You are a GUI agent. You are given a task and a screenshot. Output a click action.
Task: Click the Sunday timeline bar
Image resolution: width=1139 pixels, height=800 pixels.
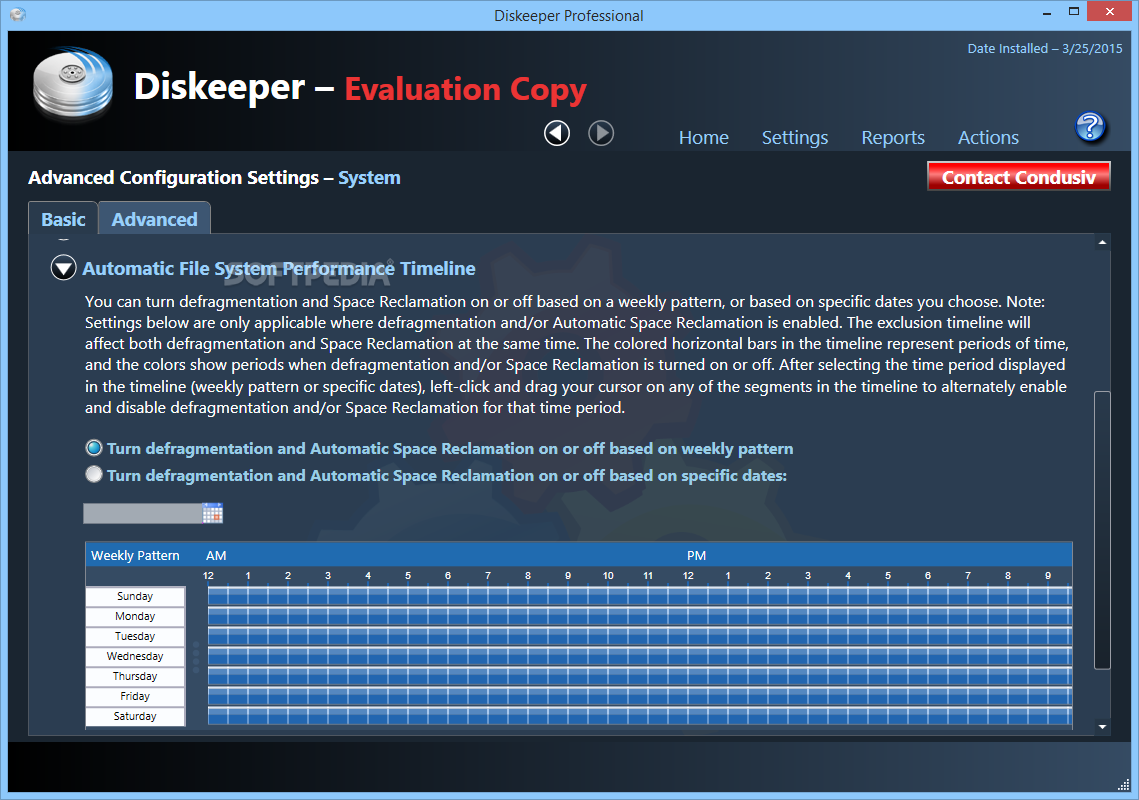[x=639, y=596]
